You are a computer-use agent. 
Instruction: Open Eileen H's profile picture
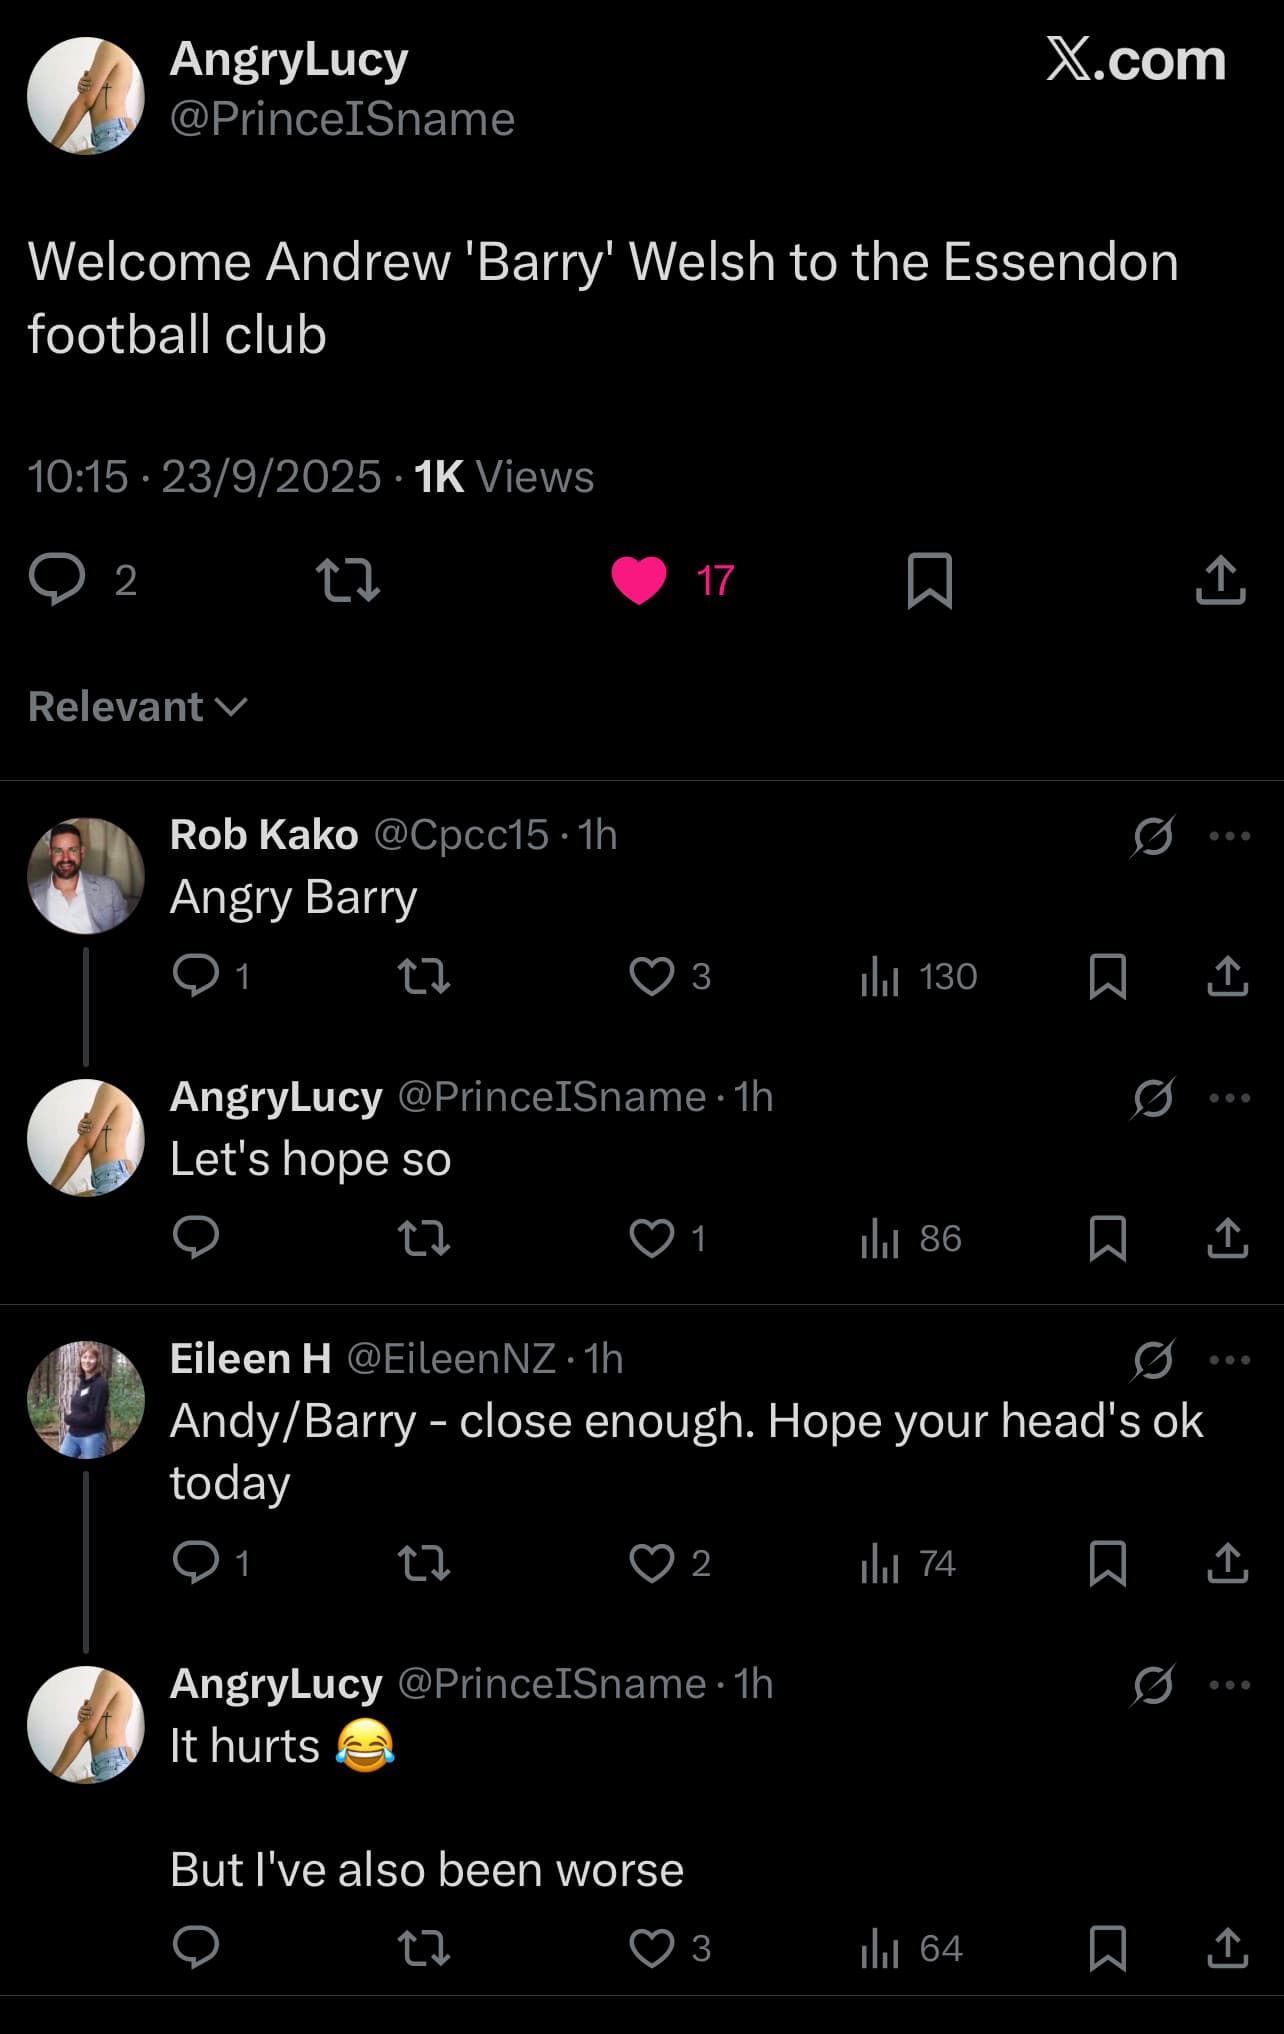pyautogui.click(x=86, y=1399)
